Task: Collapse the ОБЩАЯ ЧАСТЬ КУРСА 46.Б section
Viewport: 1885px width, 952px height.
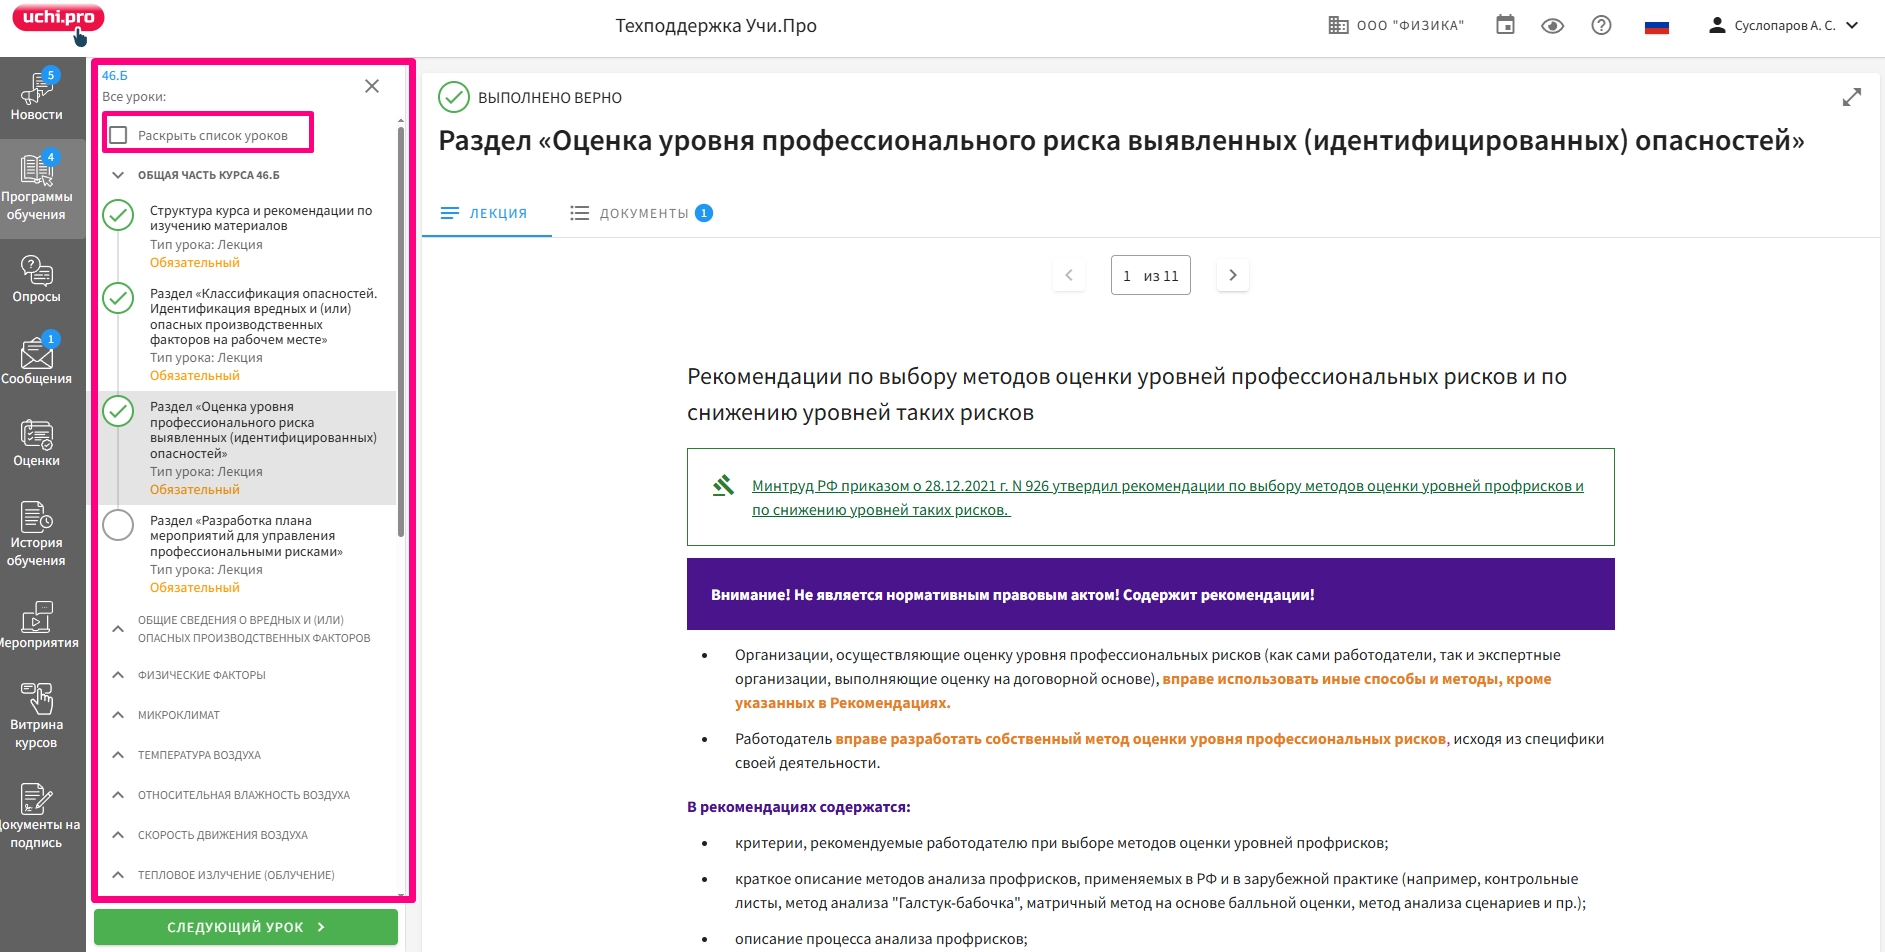Action: pyautogui.click(x=117, y=174)
